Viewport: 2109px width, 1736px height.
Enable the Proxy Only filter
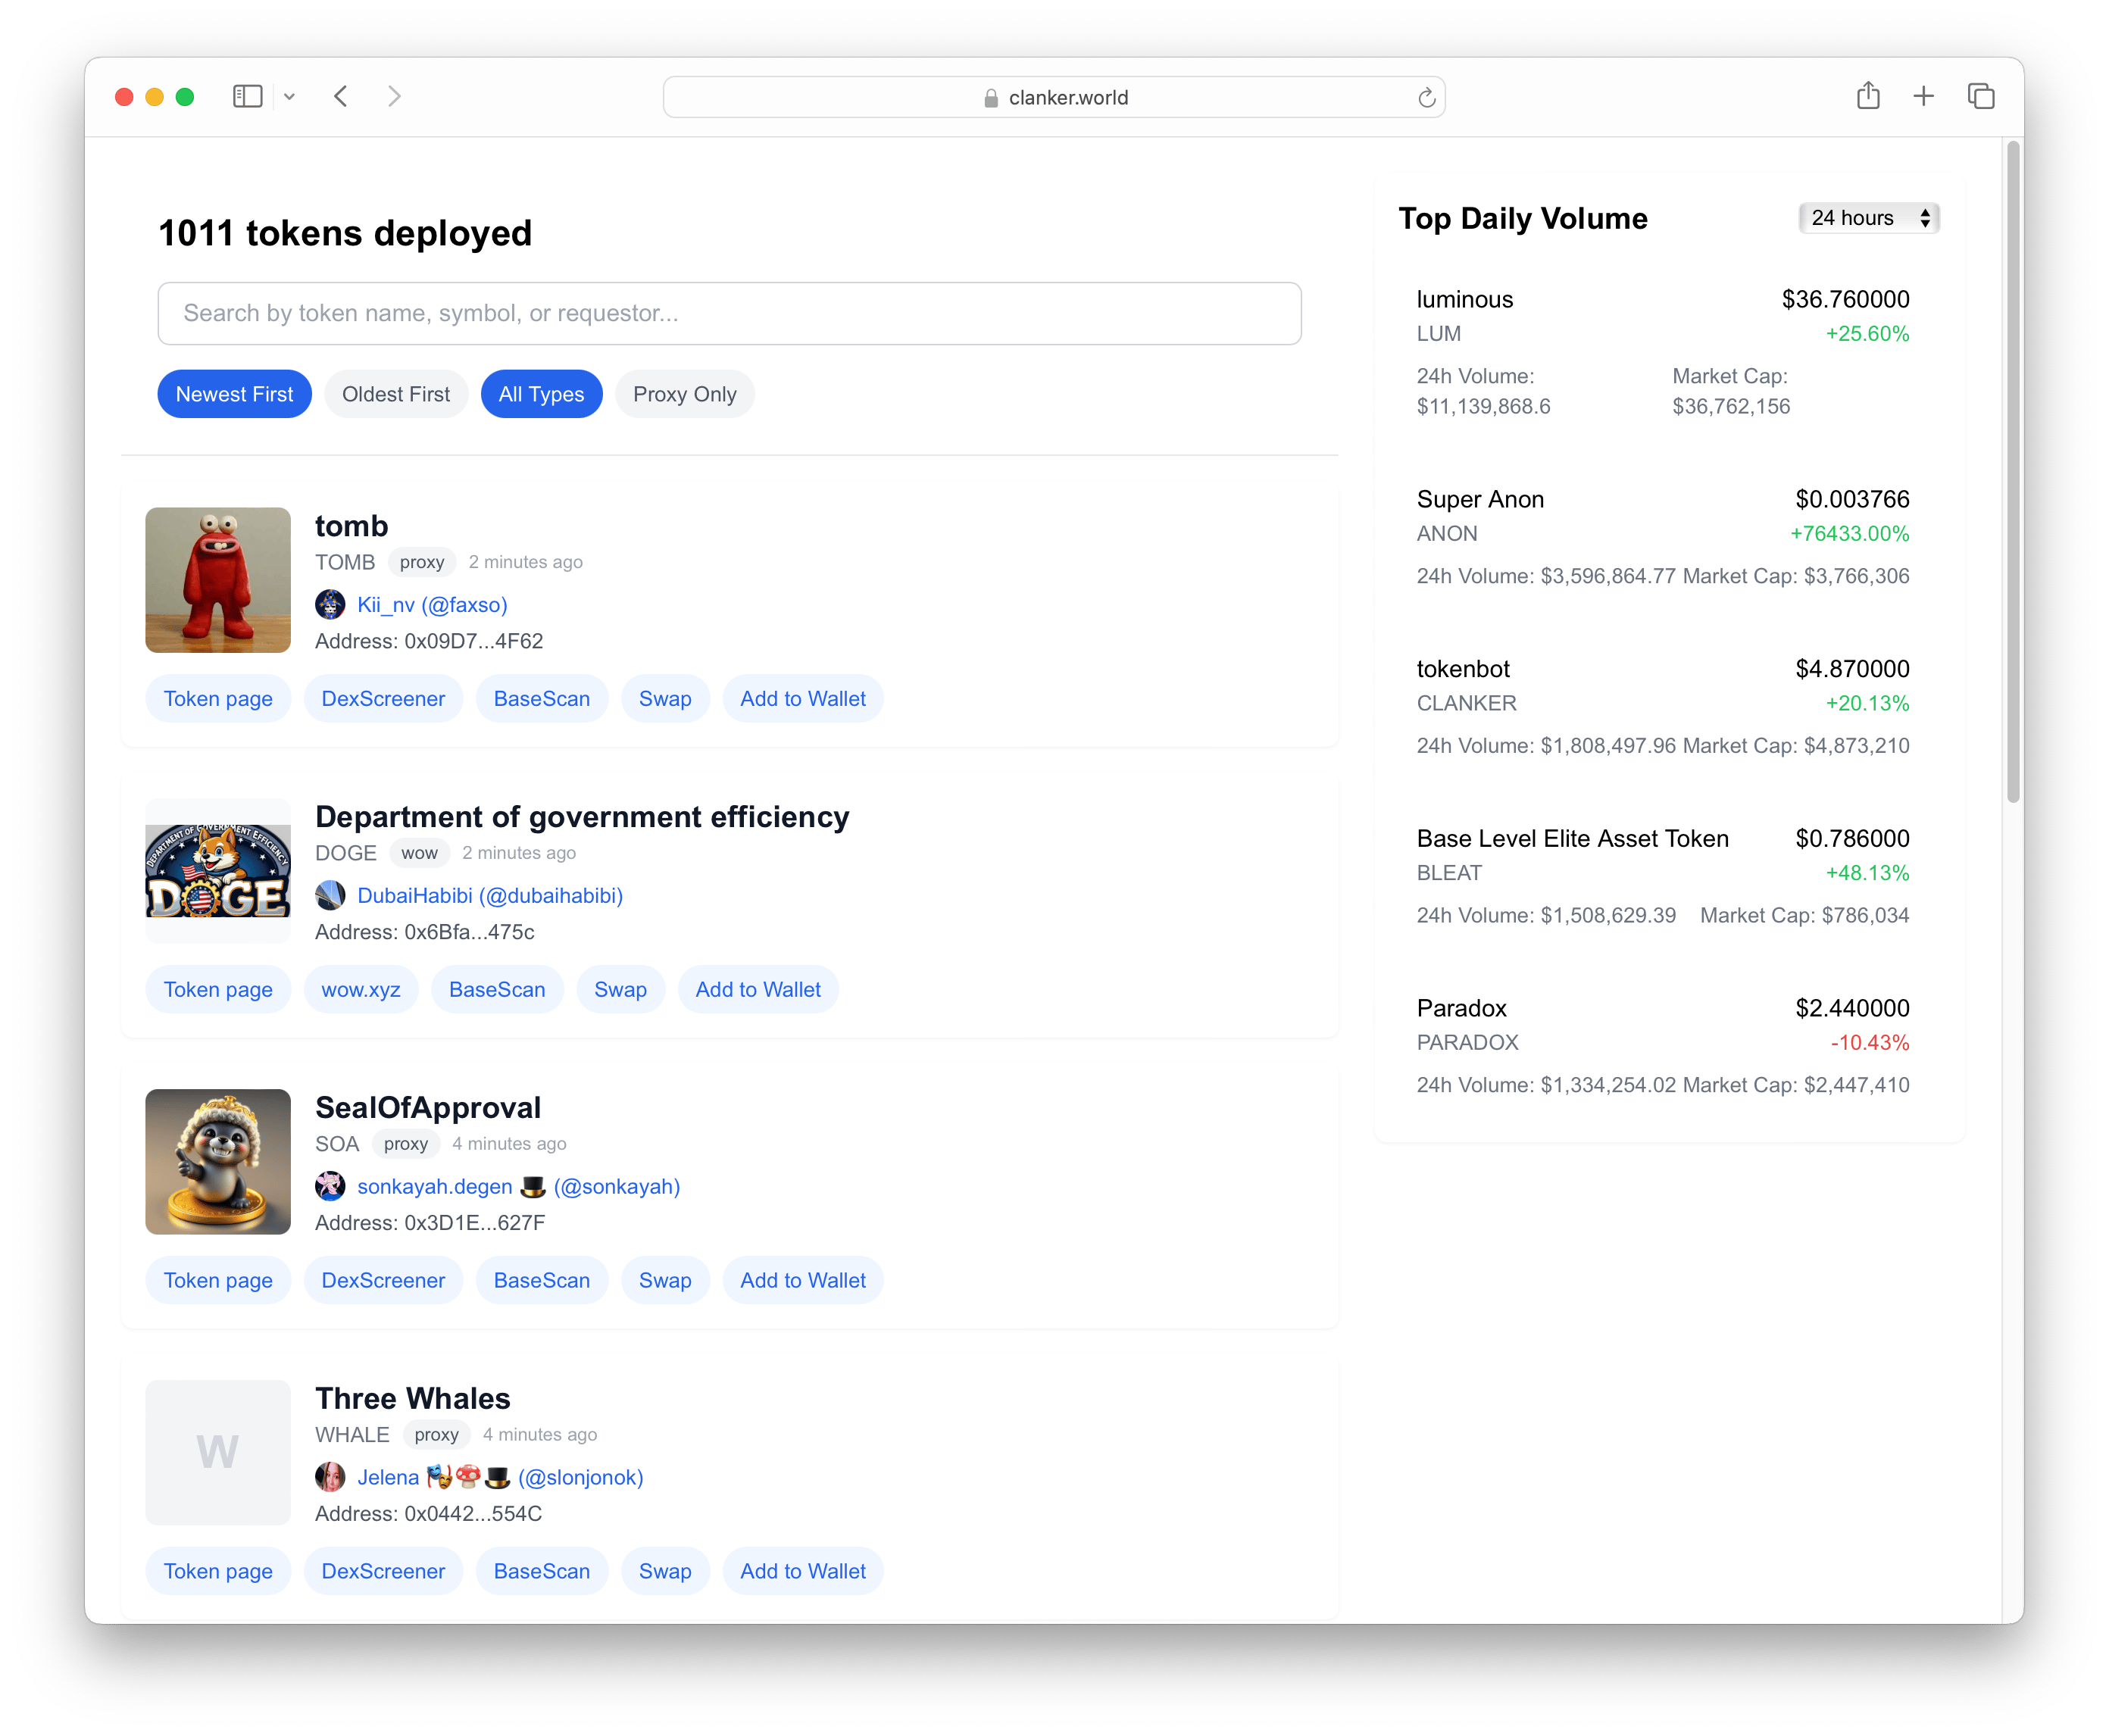click(x=684, y=394)
